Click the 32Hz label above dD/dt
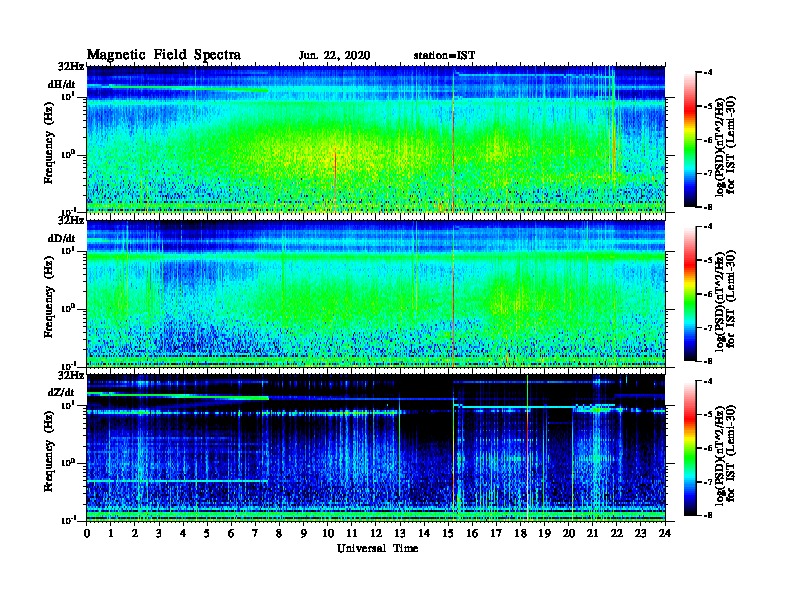Viewport: 792px width, 612px height. pos(71,221)
